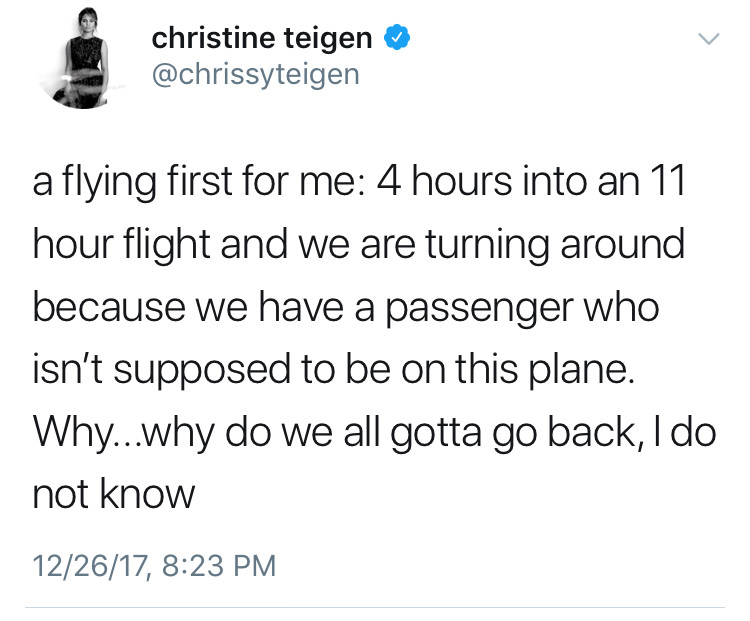Select the line "hour flight and we are turning around"
The height and width of the screenshot is (621, 750).
358,247
